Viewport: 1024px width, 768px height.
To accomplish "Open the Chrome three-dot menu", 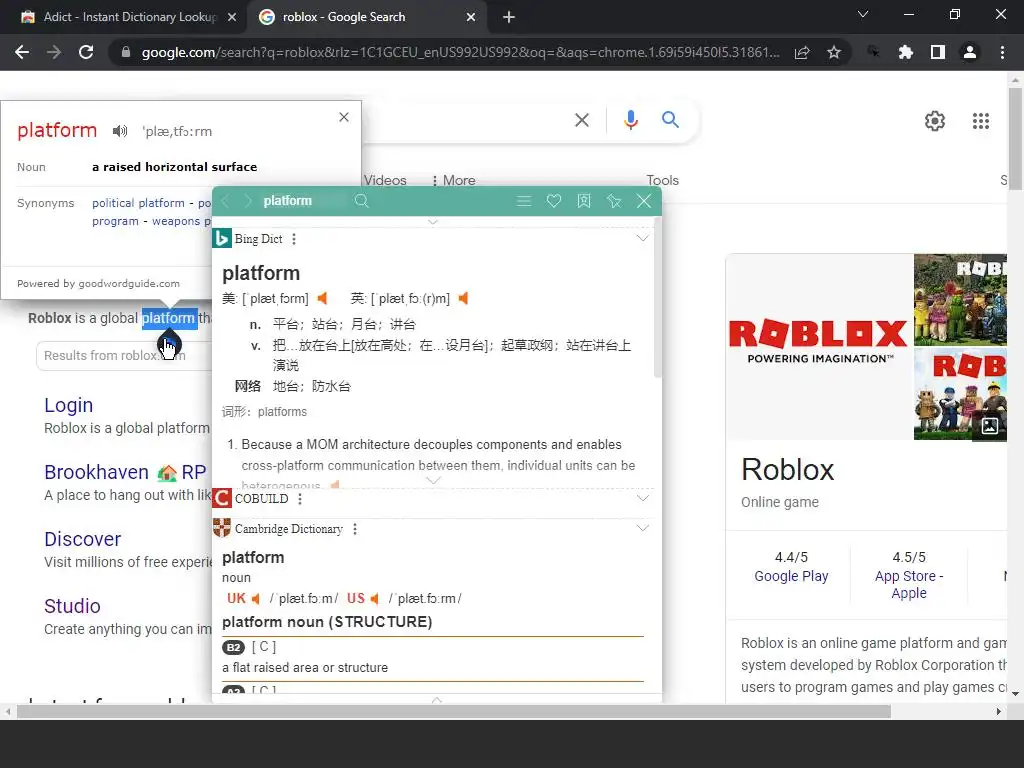I will pos(1002,52).
